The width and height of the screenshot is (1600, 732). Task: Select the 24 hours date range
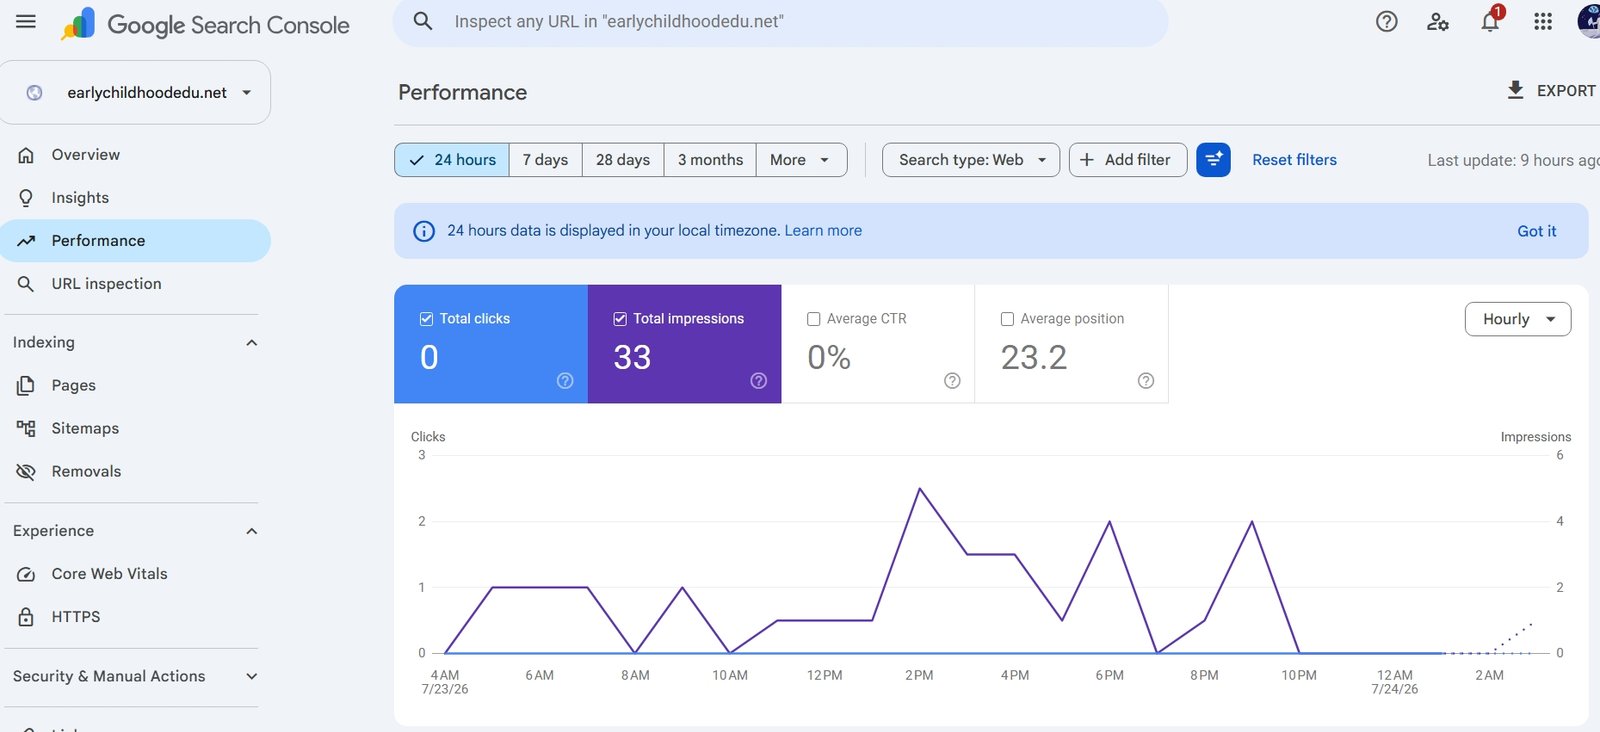(452, 160)
